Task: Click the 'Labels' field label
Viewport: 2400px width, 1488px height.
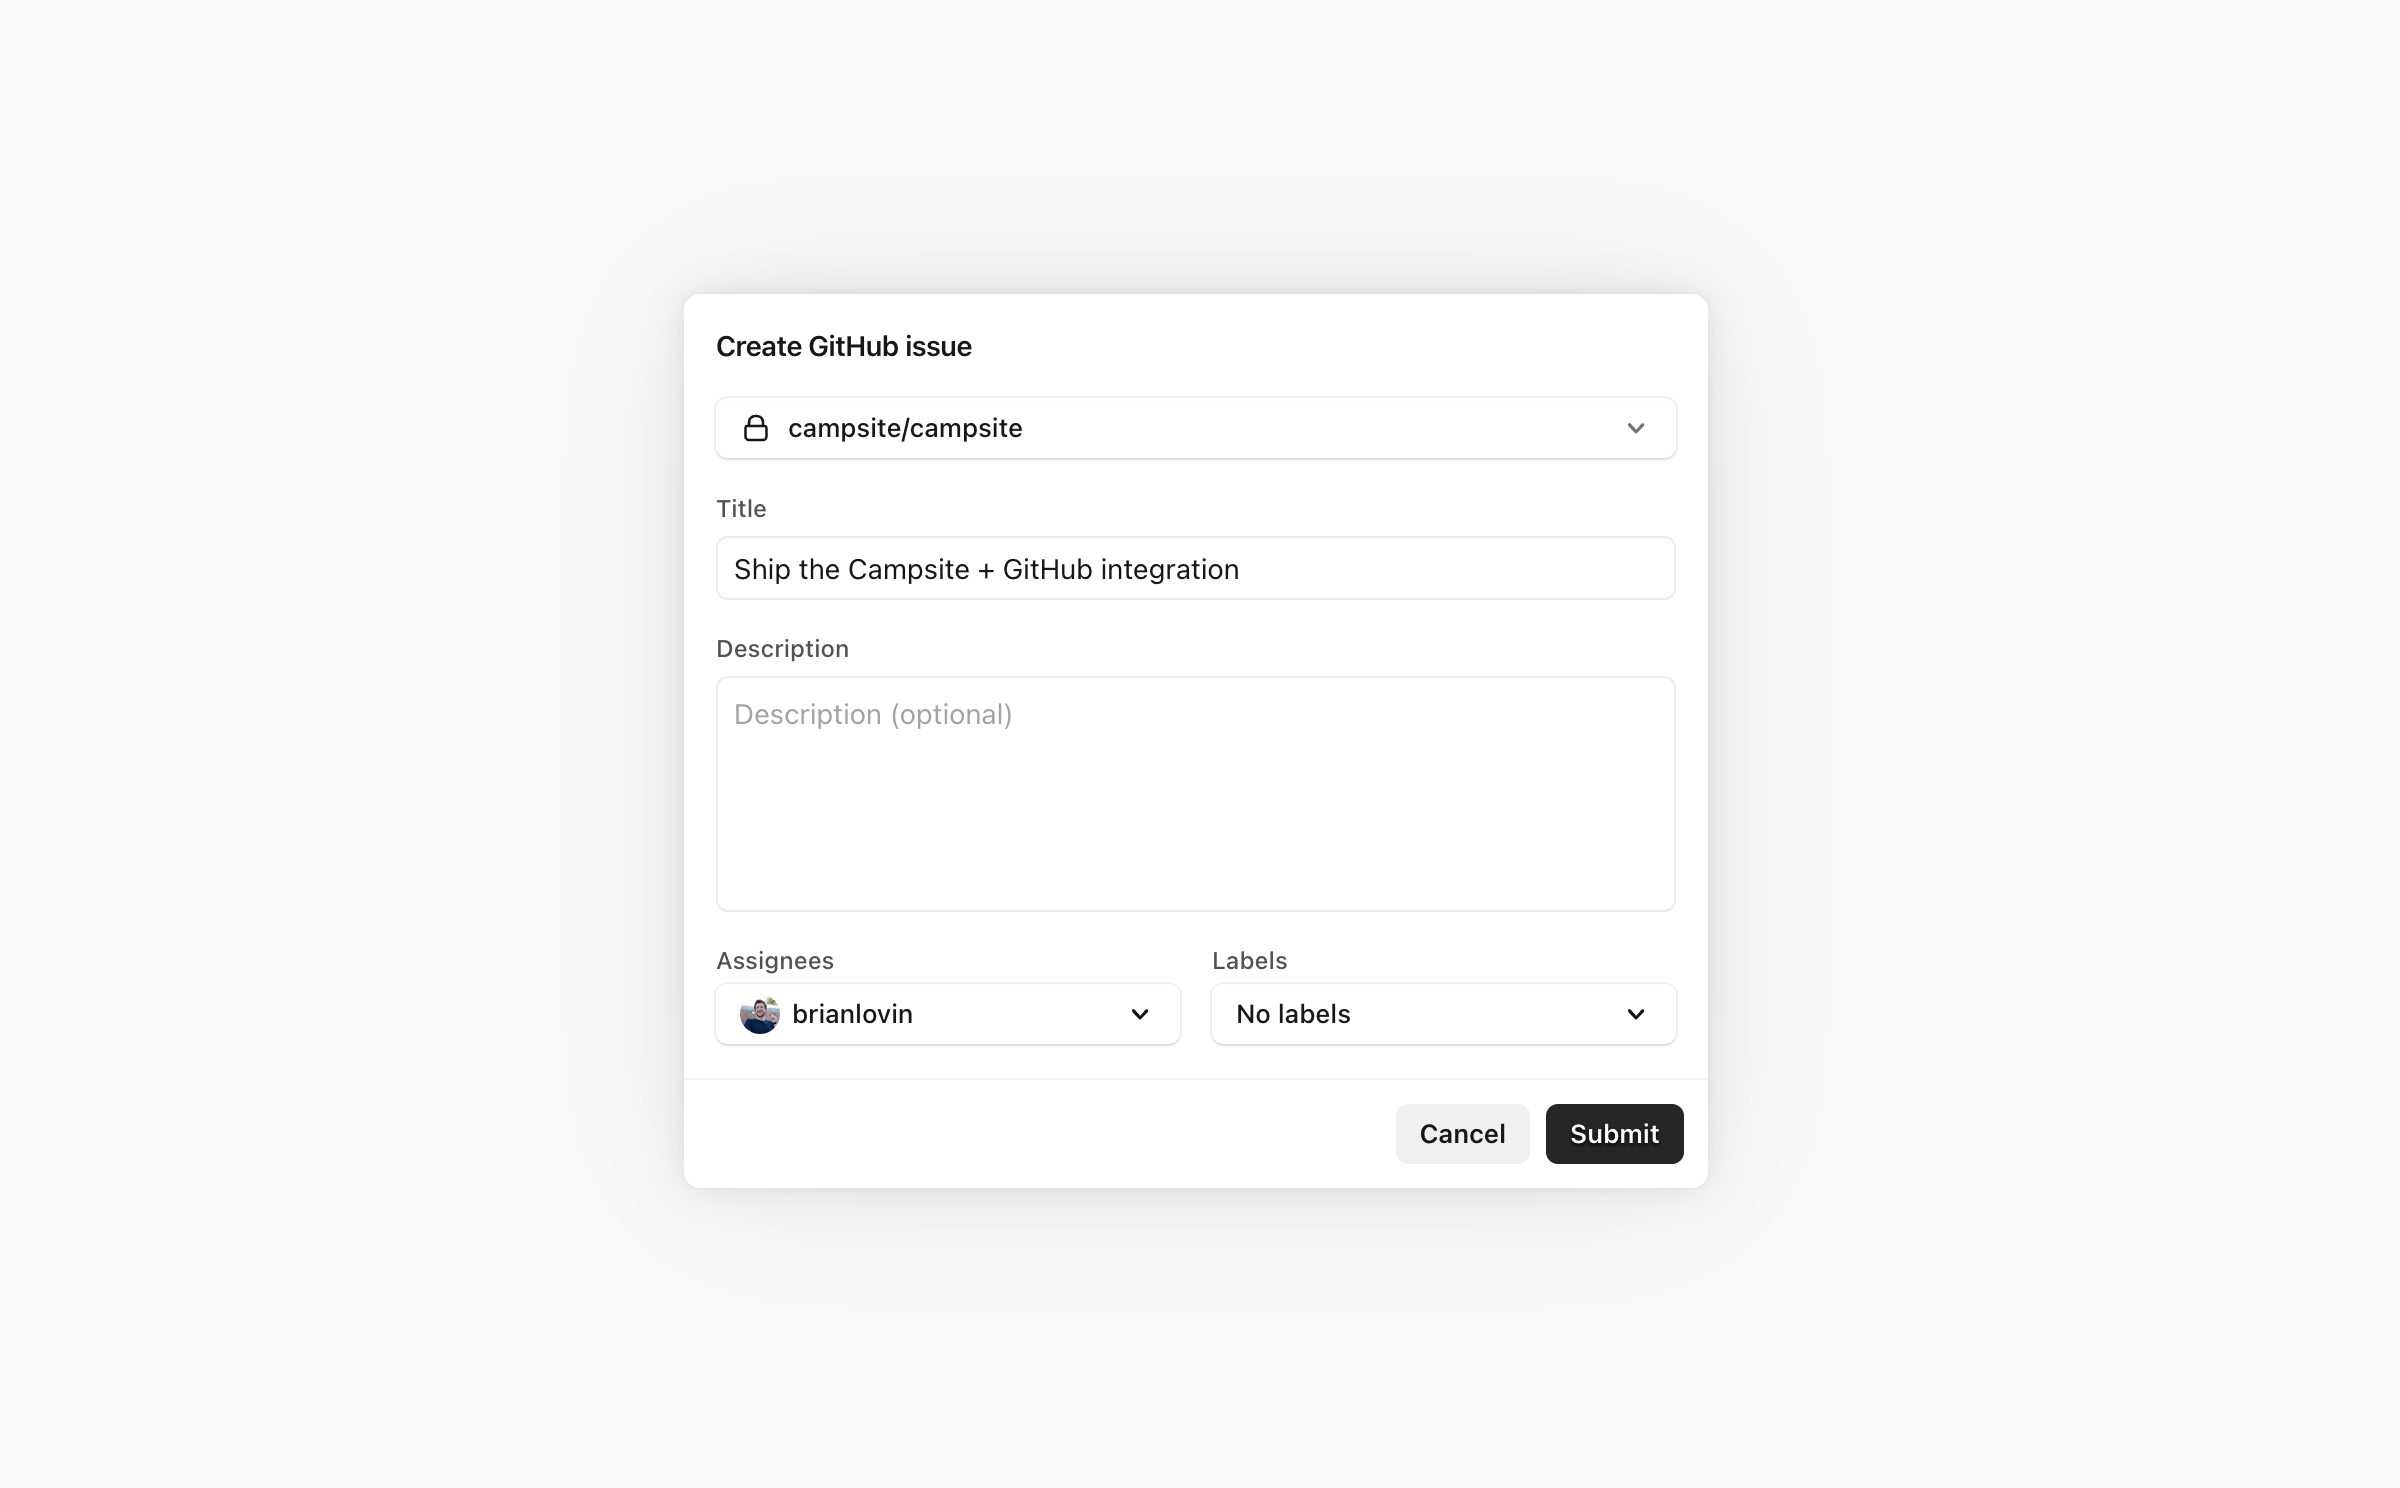Action: [1249, 961]
